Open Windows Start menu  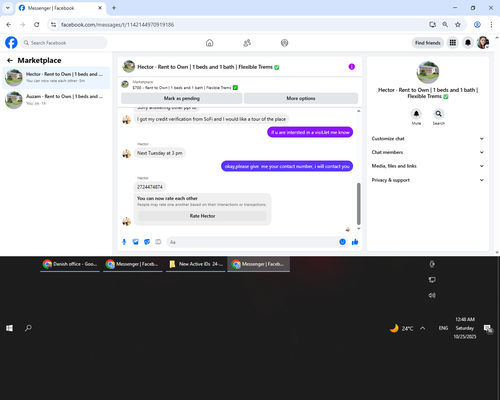[9, 328]
